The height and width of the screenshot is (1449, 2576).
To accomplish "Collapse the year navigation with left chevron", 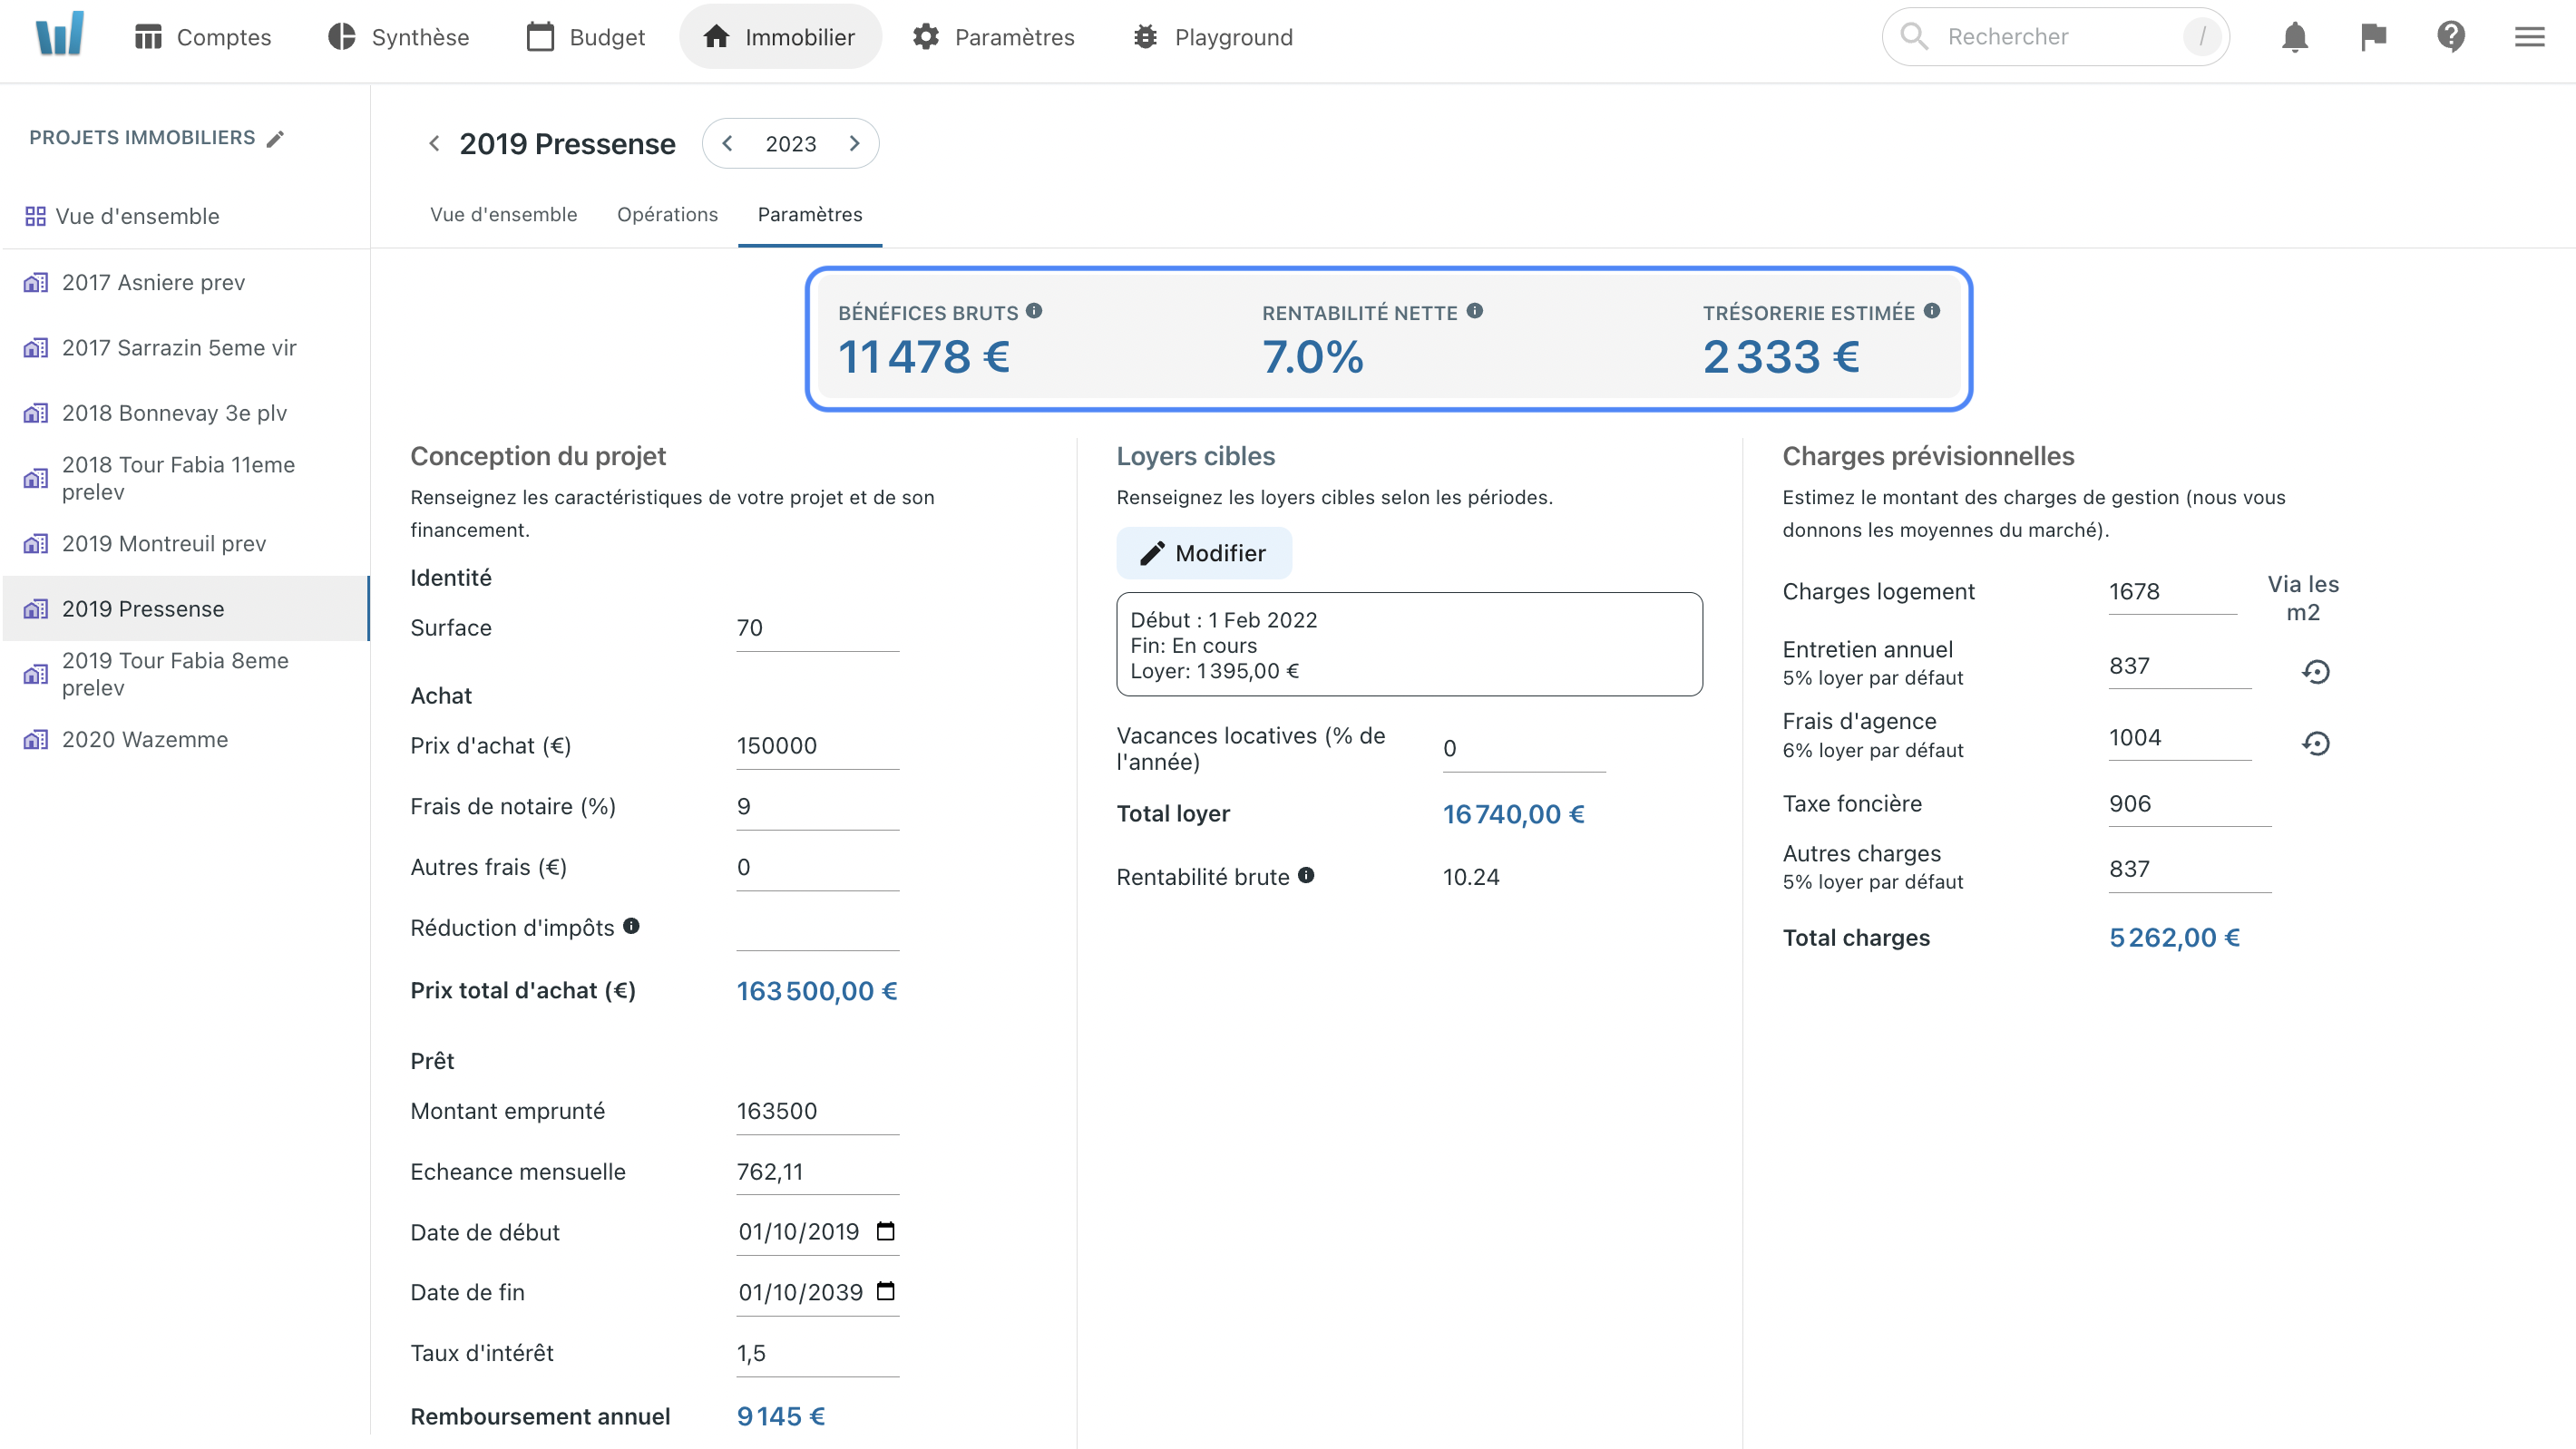I will tap(731, 143).
